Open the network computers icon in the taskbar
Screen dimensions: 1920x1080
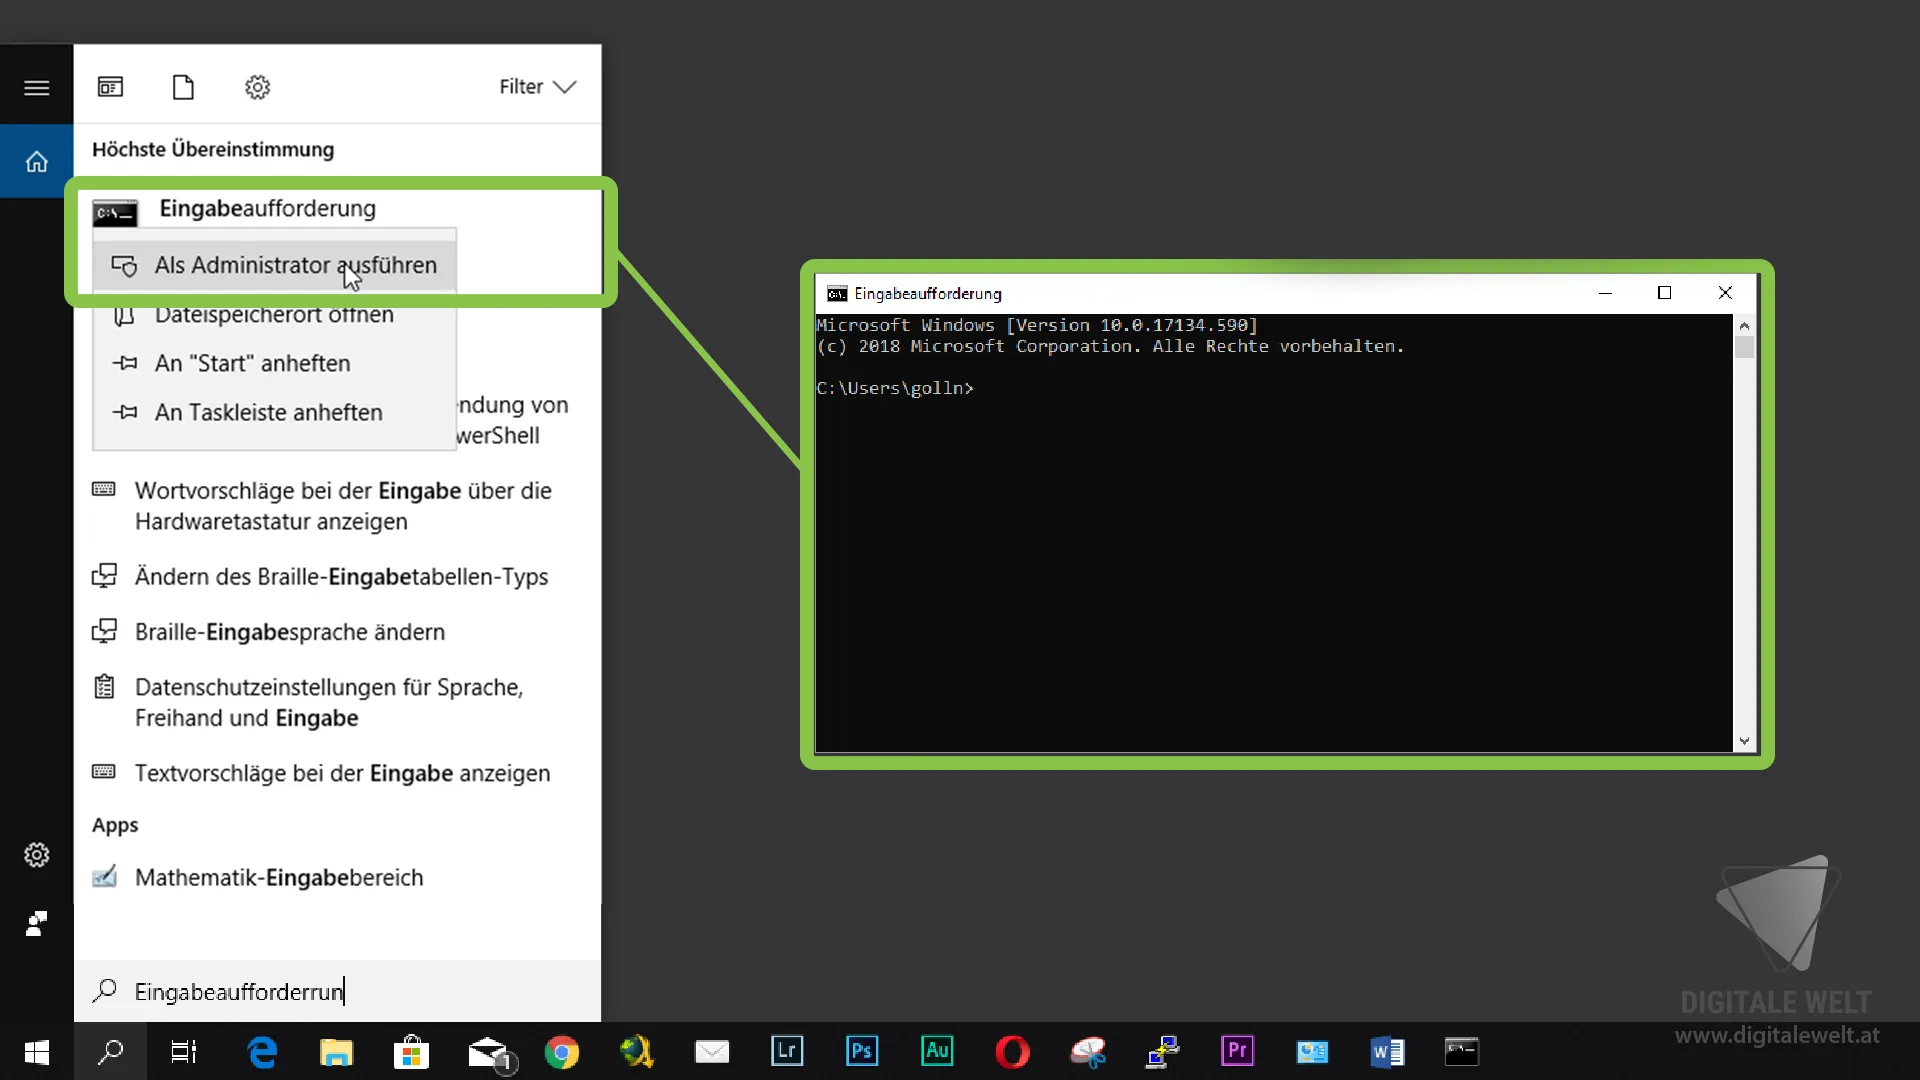point(1163,1052)
